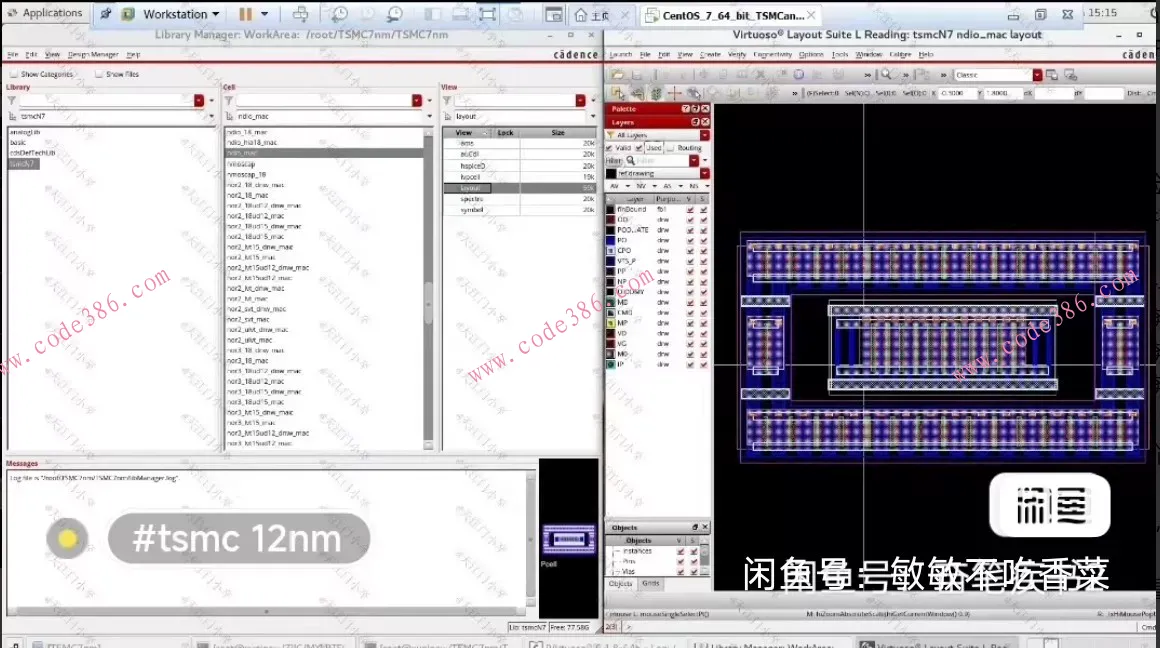The image size is (1160, 648).
Task: Click the home tab icon in Workstation
Action: pos(581,15)
